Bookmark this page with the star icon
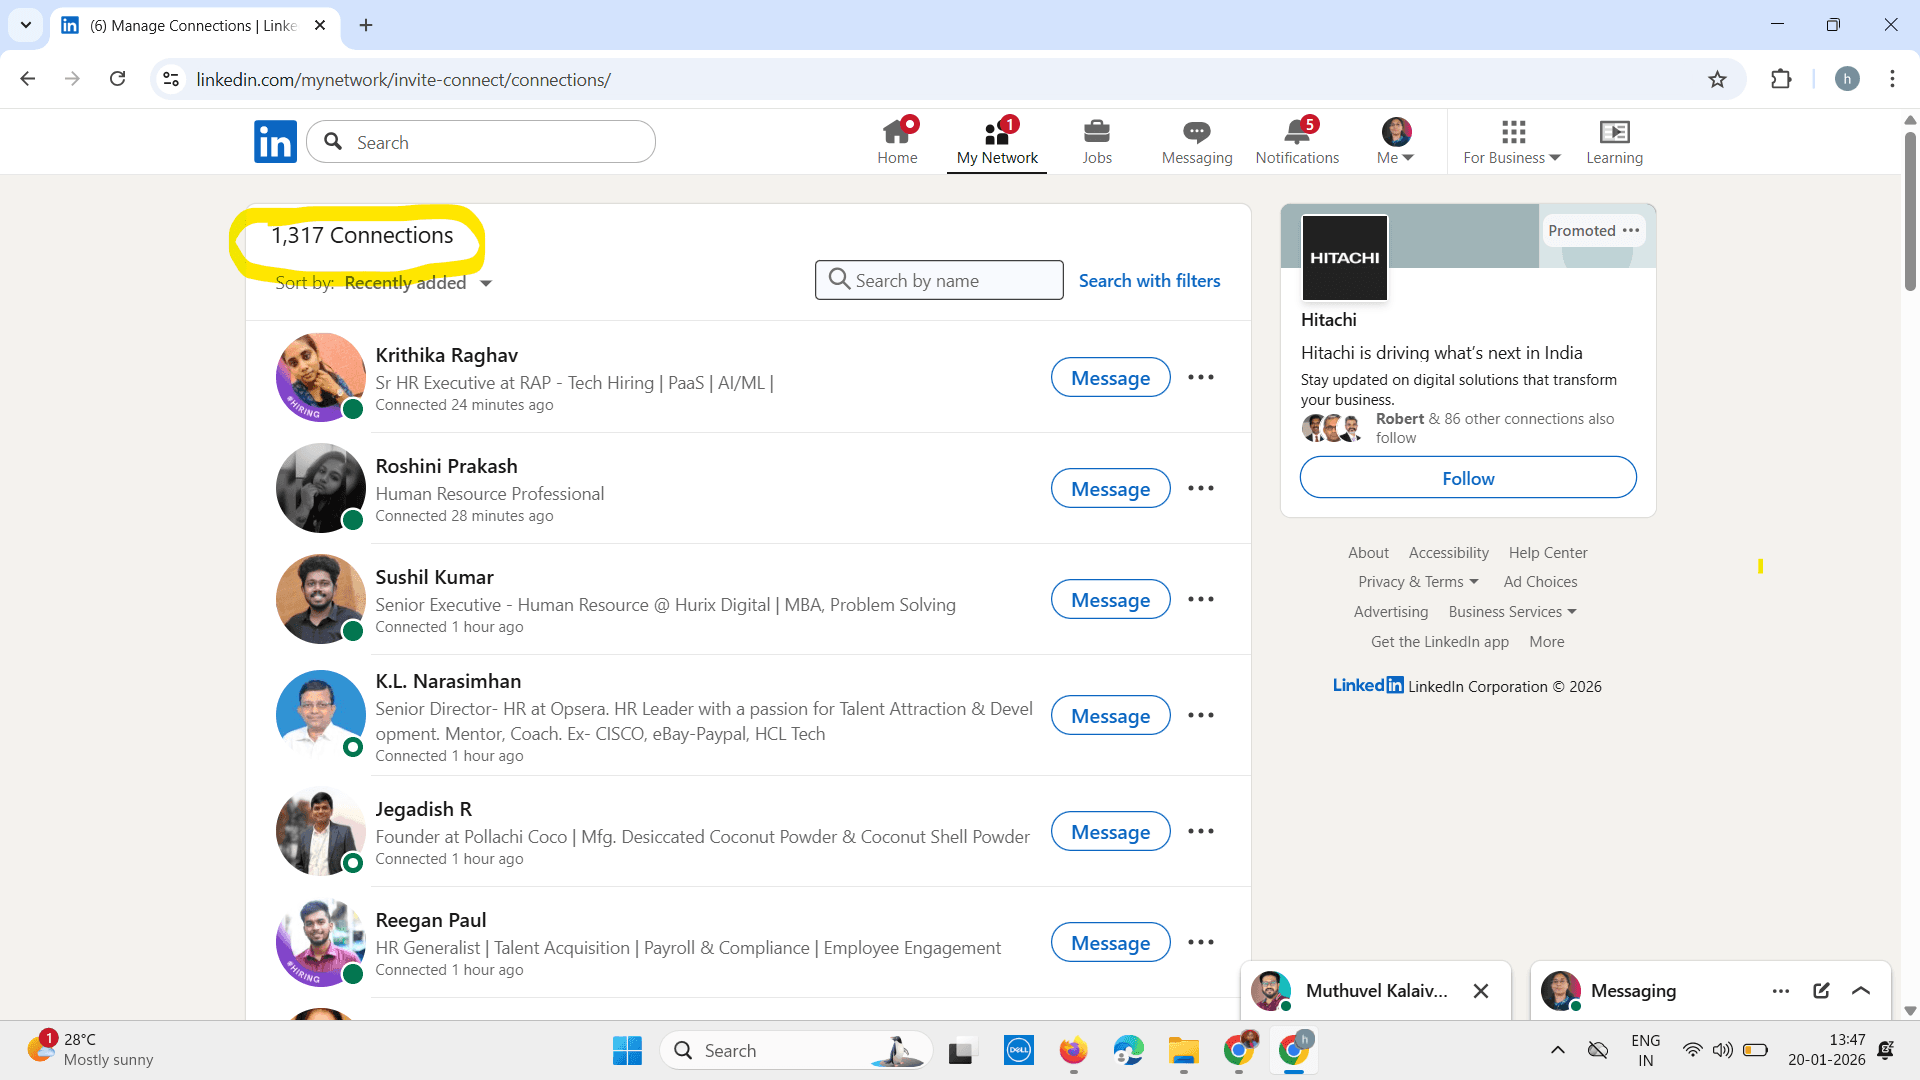This screenshot has height=1080, width=1920. 1717,79
